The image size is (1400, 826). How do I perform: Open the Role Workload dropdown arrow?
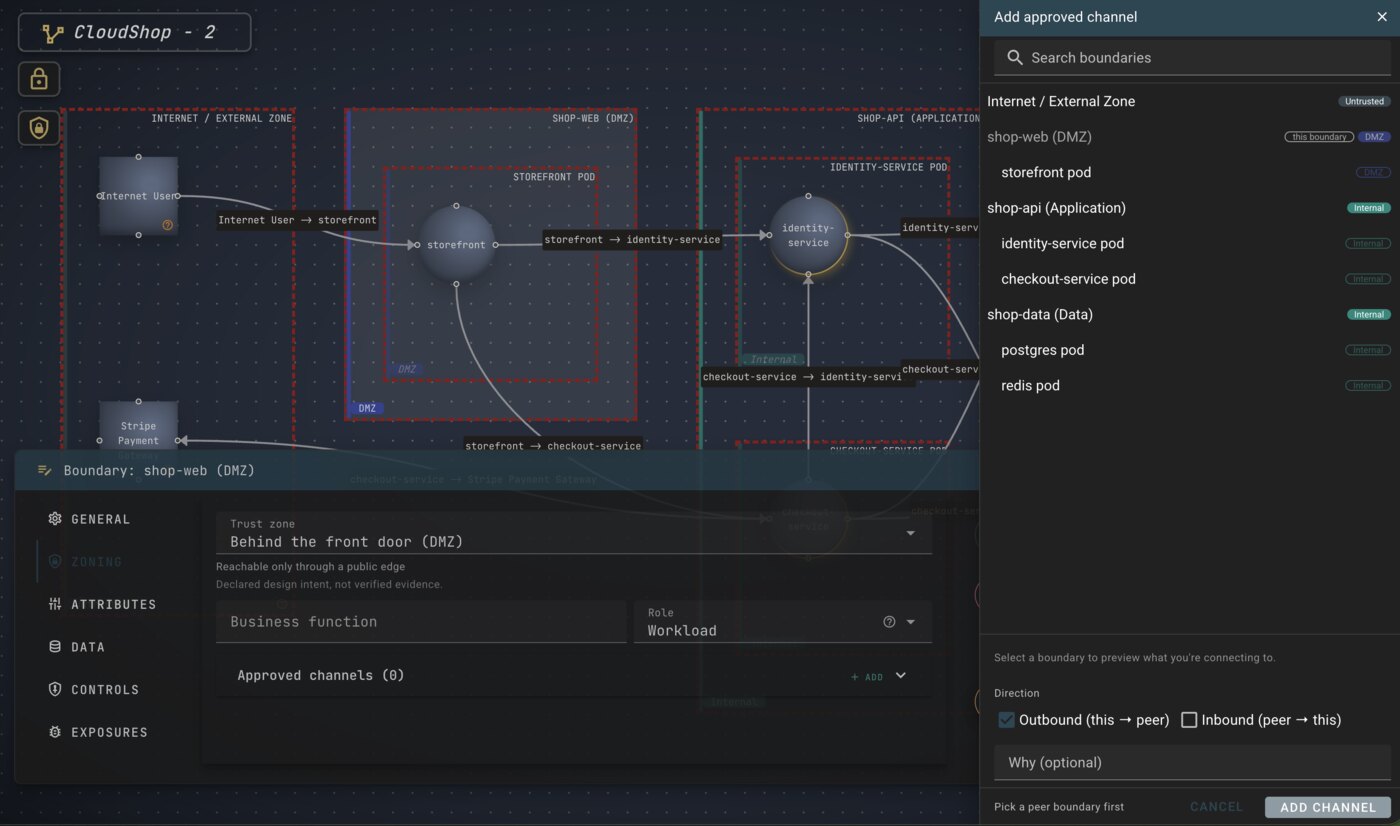point(911,622)
